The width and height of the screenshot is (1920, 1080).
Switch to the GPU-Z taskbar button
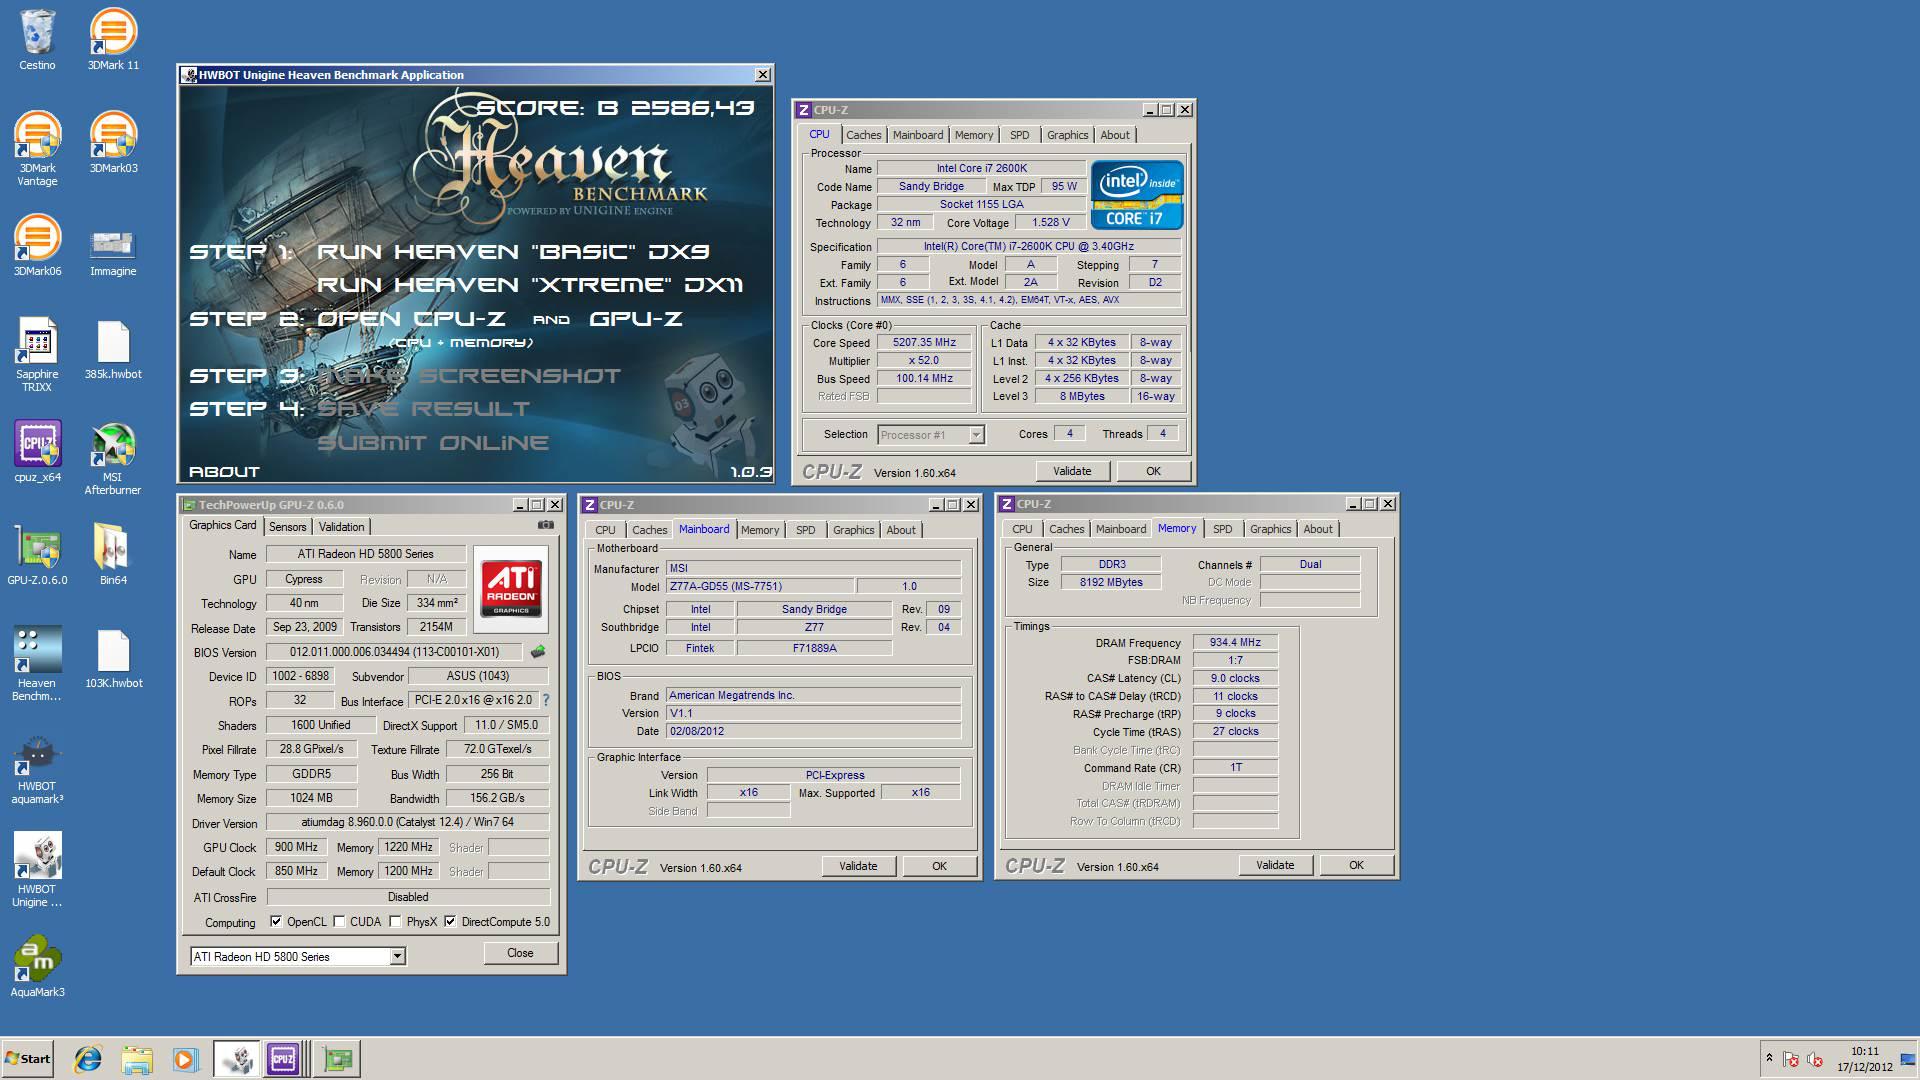(x=338, y=1059)
